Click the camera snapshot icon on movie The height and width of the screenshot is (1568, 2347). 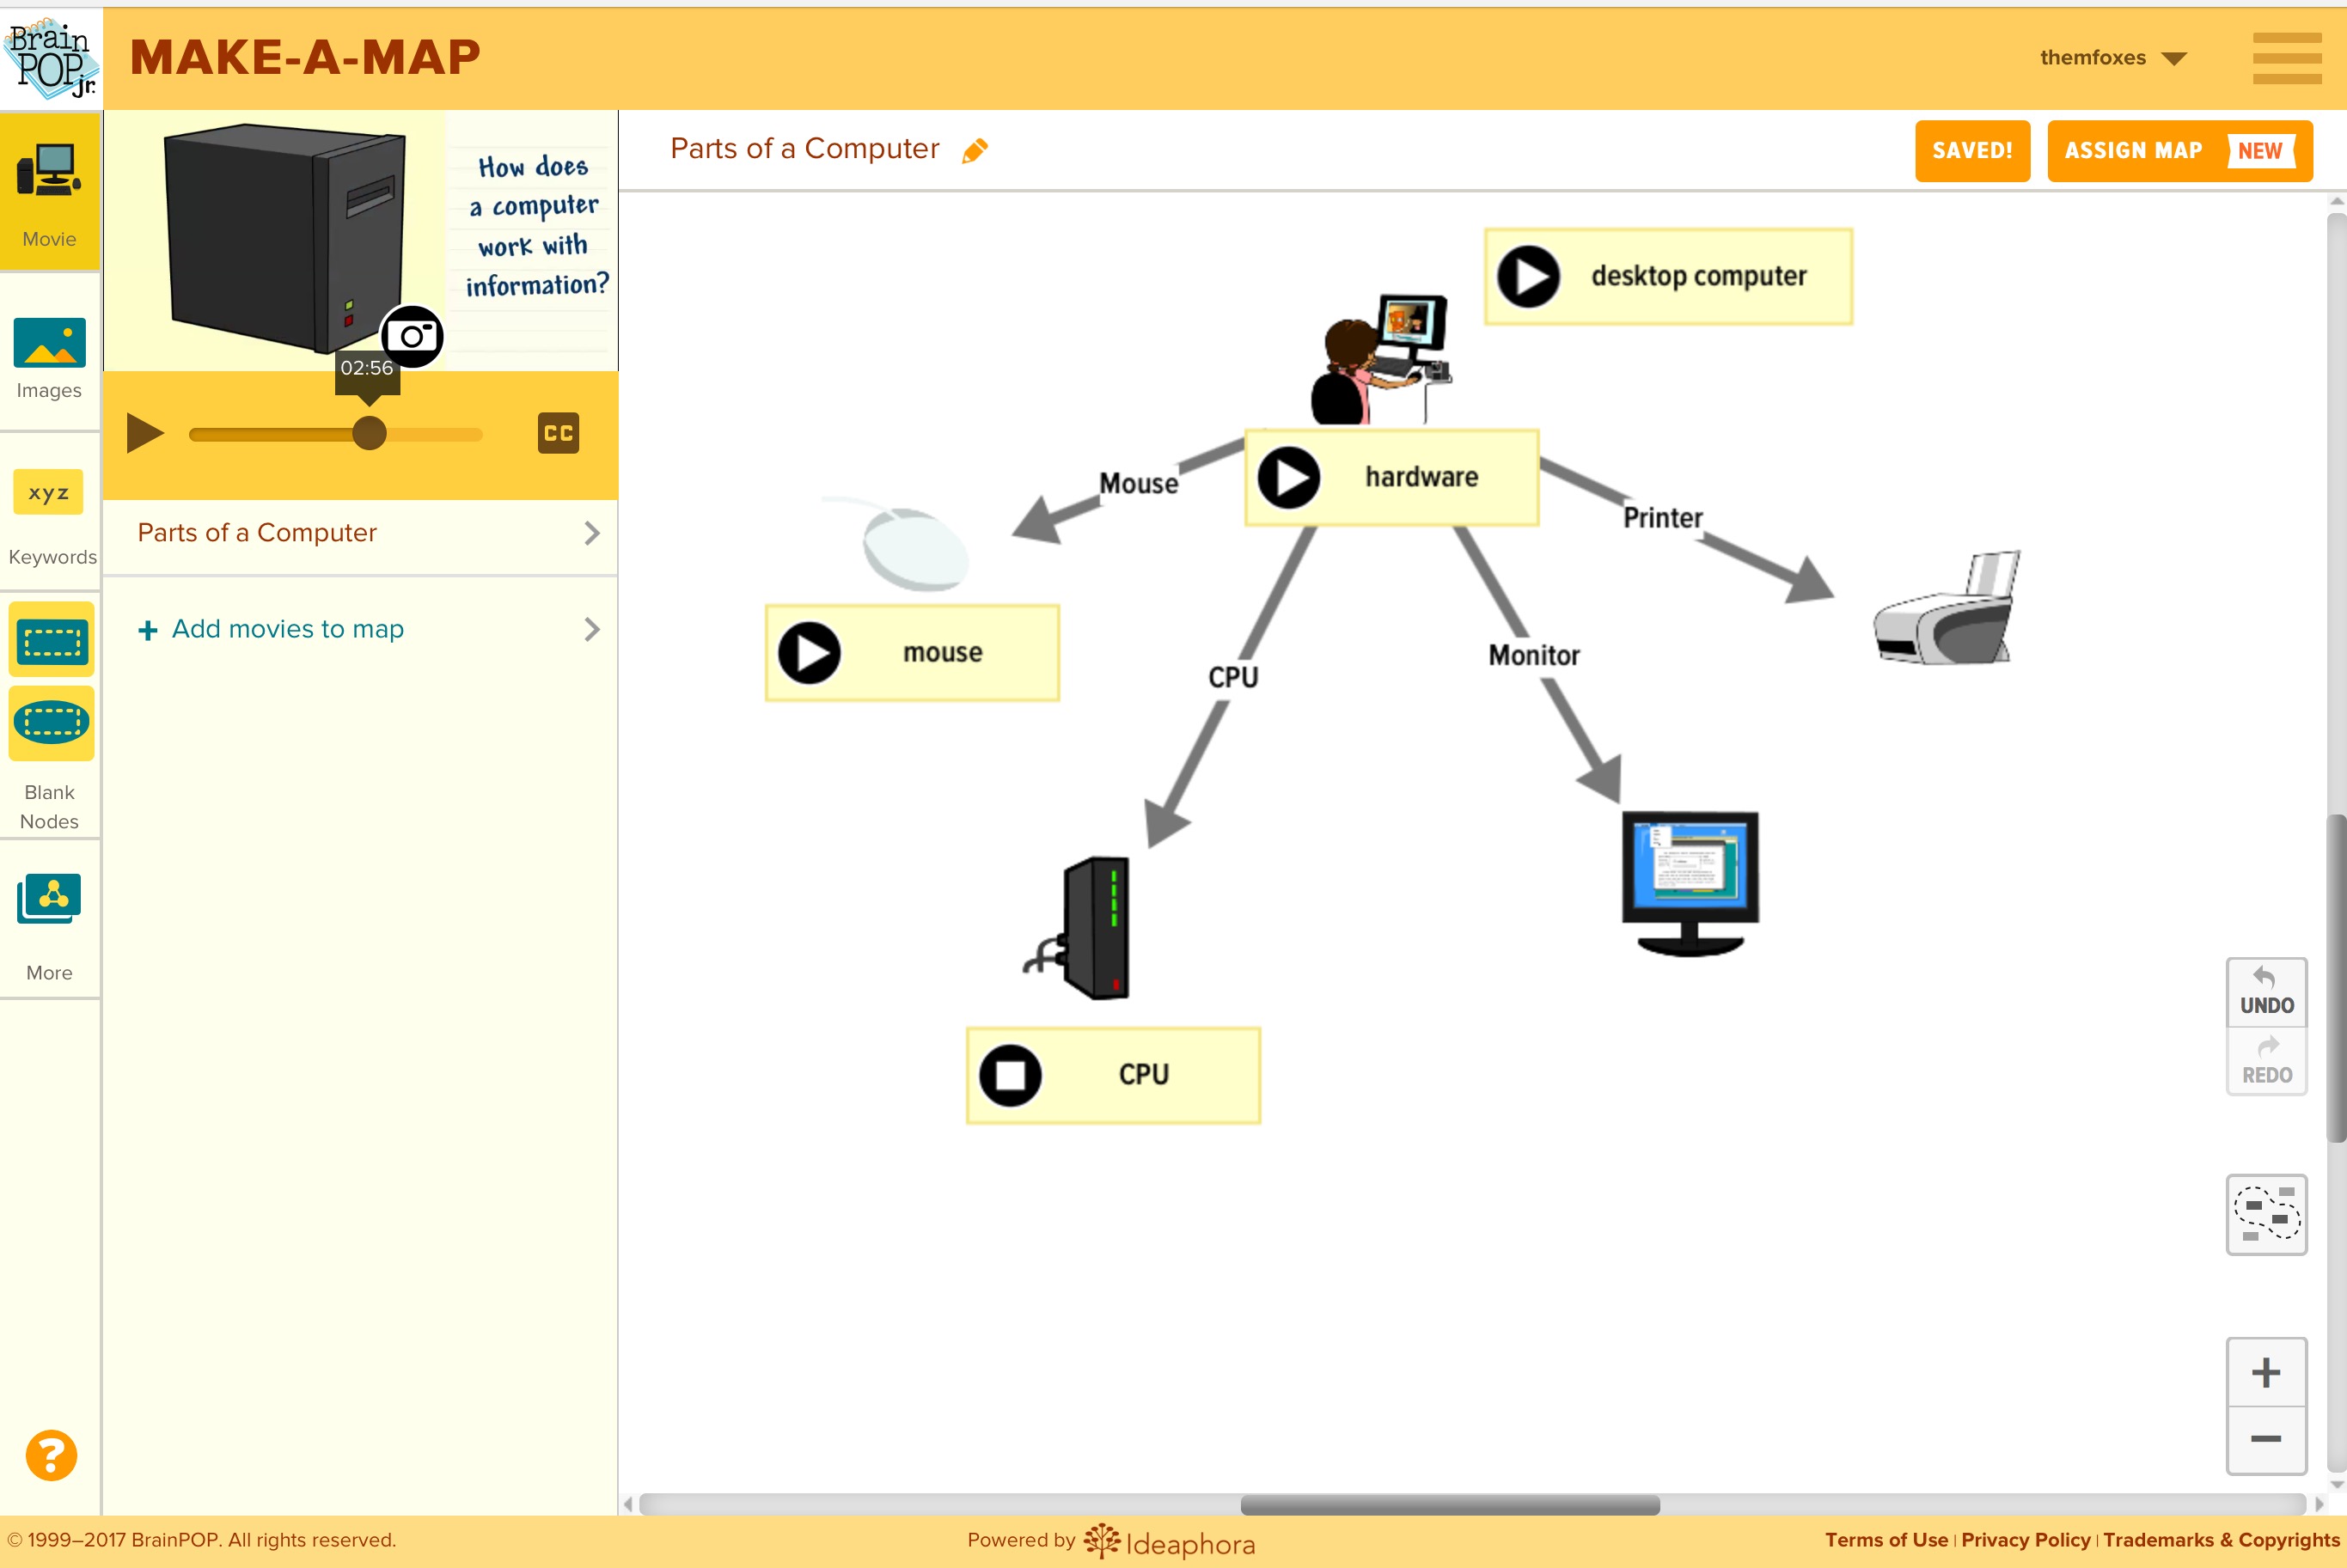pos(411,336)
